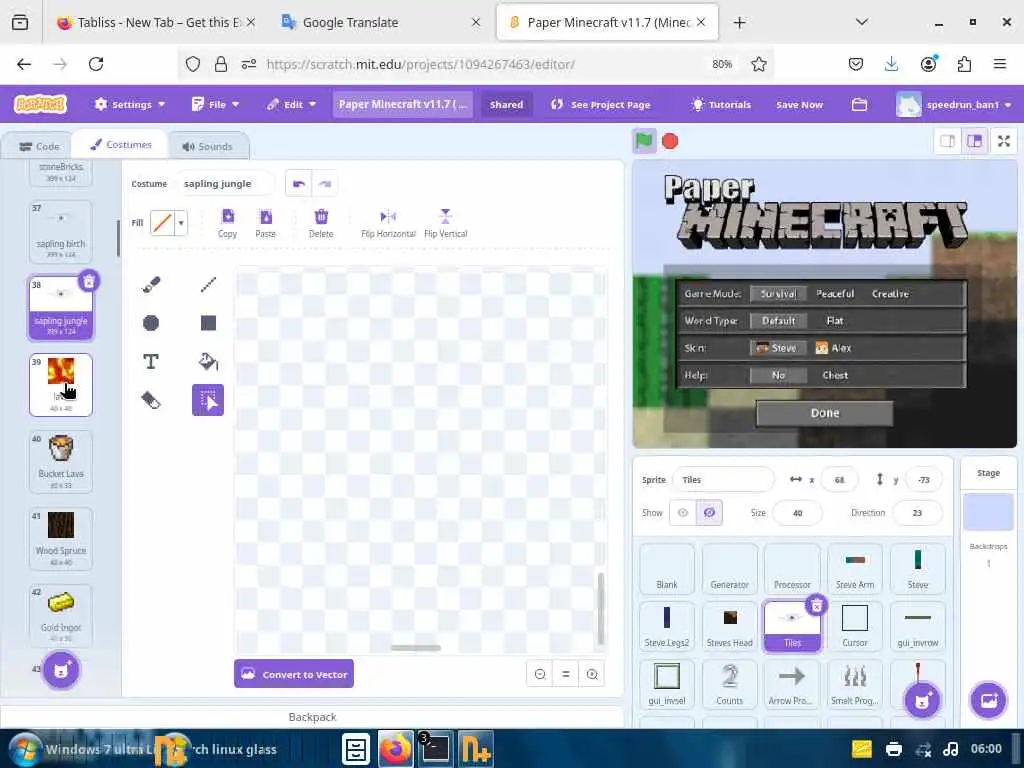Screen dimensions: 1024x768
Task: Select the Steves Head sprite
Action: click(x=729, y=626)
